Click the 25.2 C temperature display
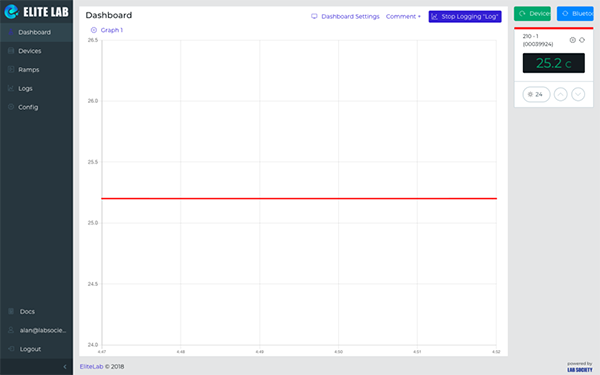600x375 pixels. tap(554, 63)
